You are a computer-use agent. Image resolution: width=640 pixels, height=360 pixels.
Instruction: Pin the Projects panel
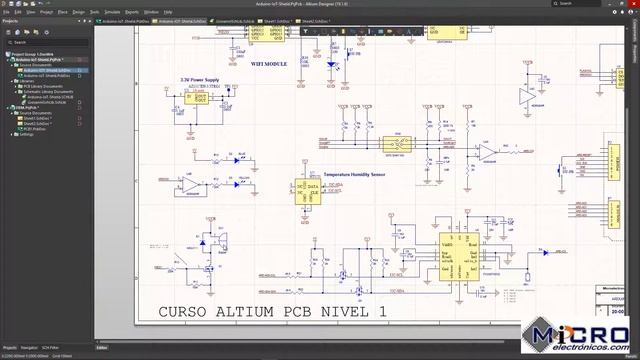click(x=84, y=21)
